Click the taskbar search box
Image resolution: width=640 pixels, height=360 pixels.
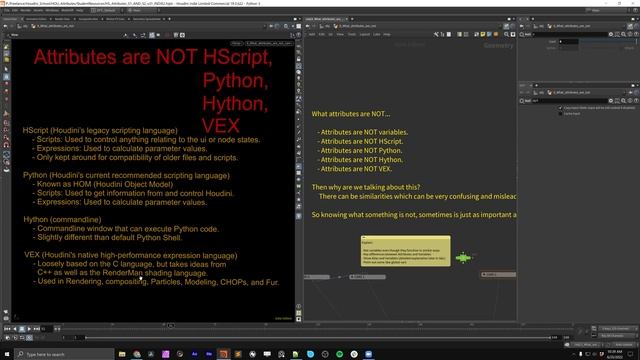[64, 354]
